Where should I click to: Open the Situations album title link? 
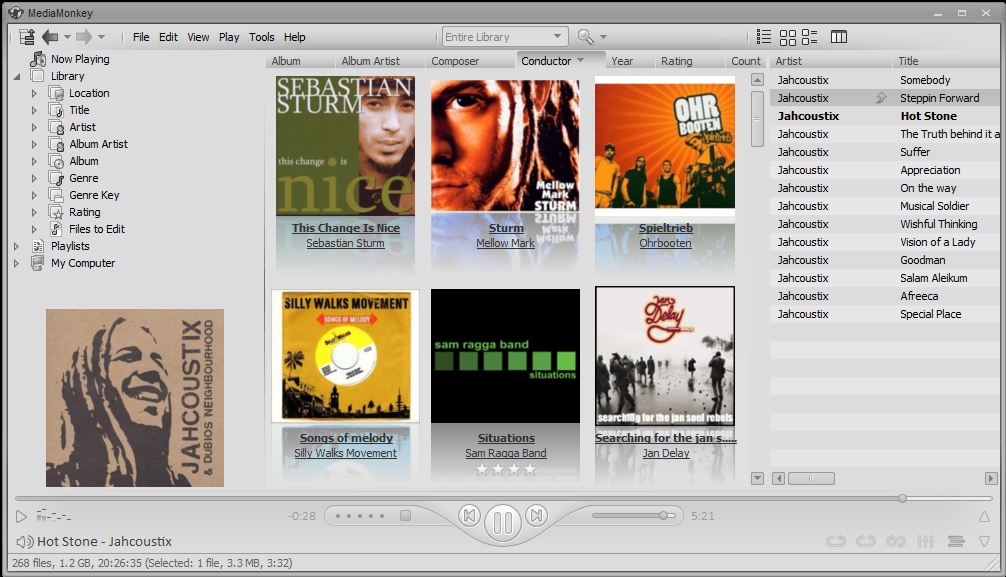(506, 438)
